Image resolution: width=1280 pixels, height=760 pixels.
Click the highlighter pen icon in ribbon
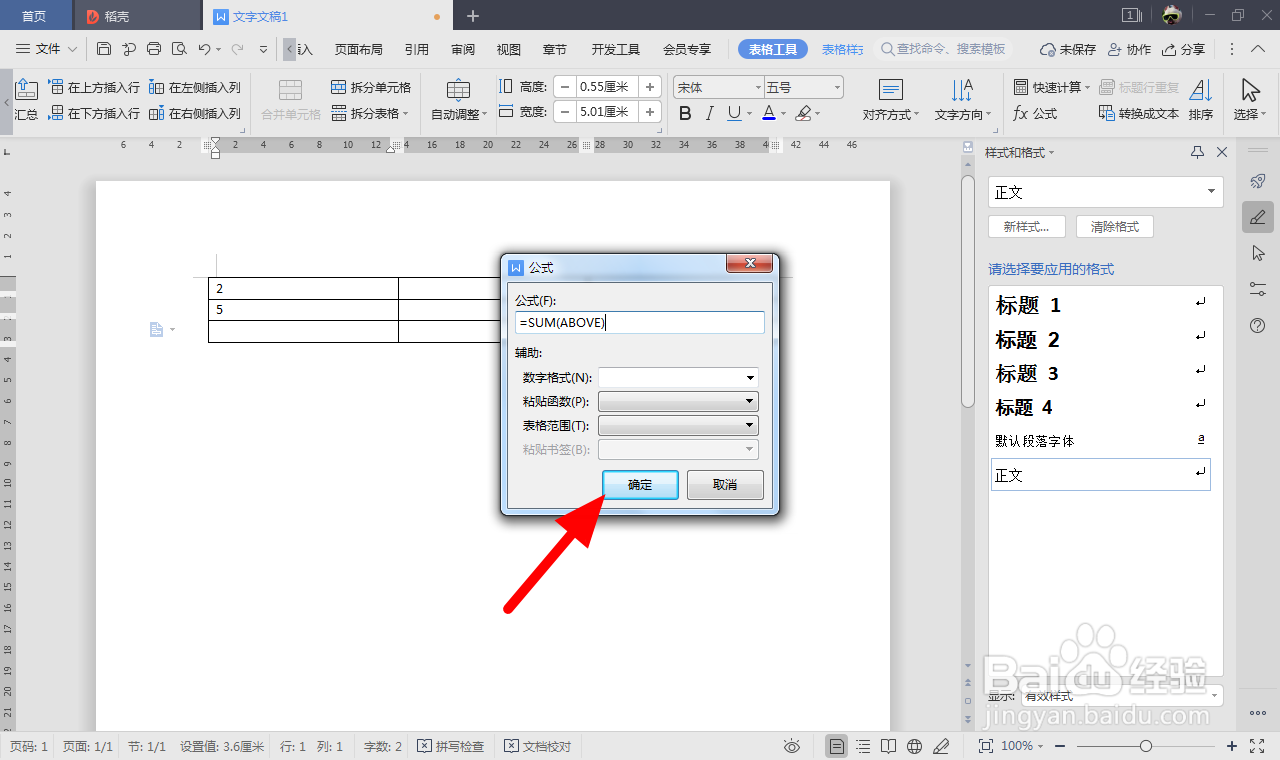[802, 114]
